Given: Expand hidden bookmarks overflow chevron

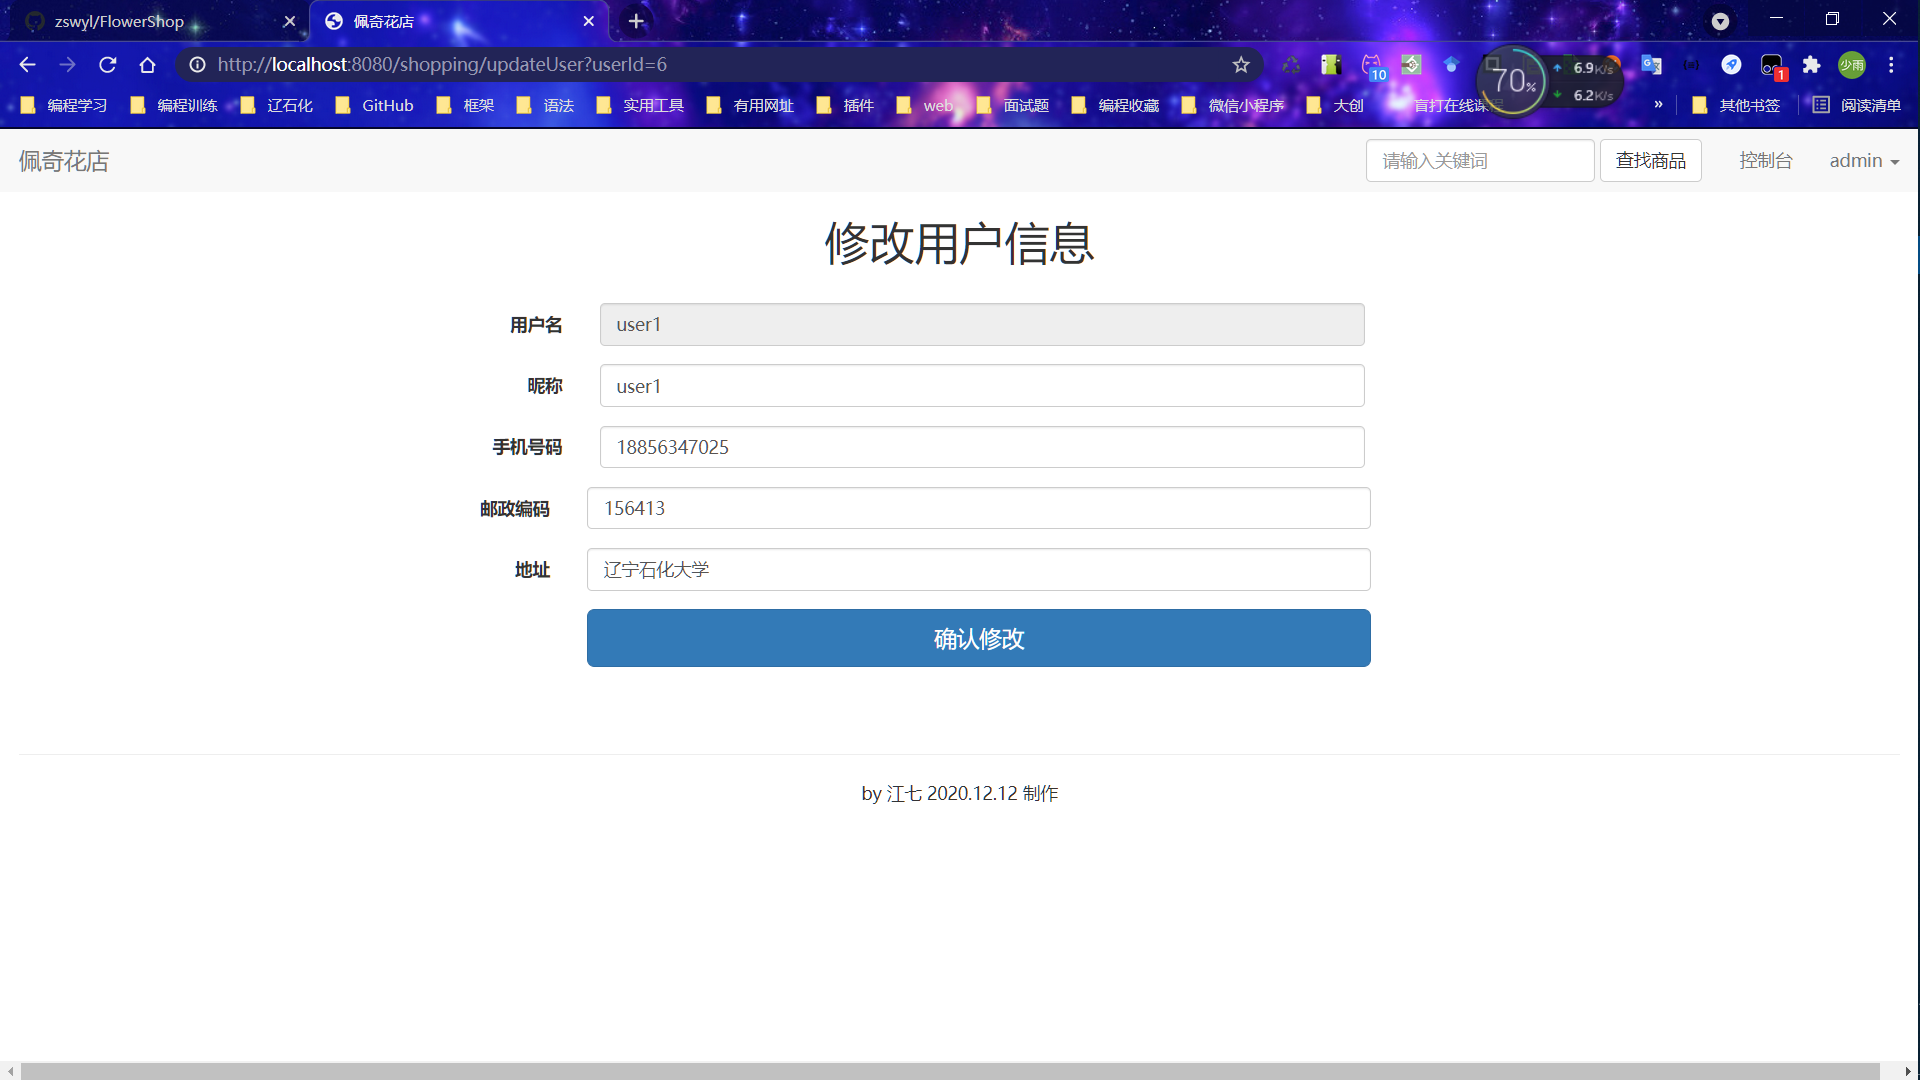Looking at the screenshot, I should tap(1658, 105).
